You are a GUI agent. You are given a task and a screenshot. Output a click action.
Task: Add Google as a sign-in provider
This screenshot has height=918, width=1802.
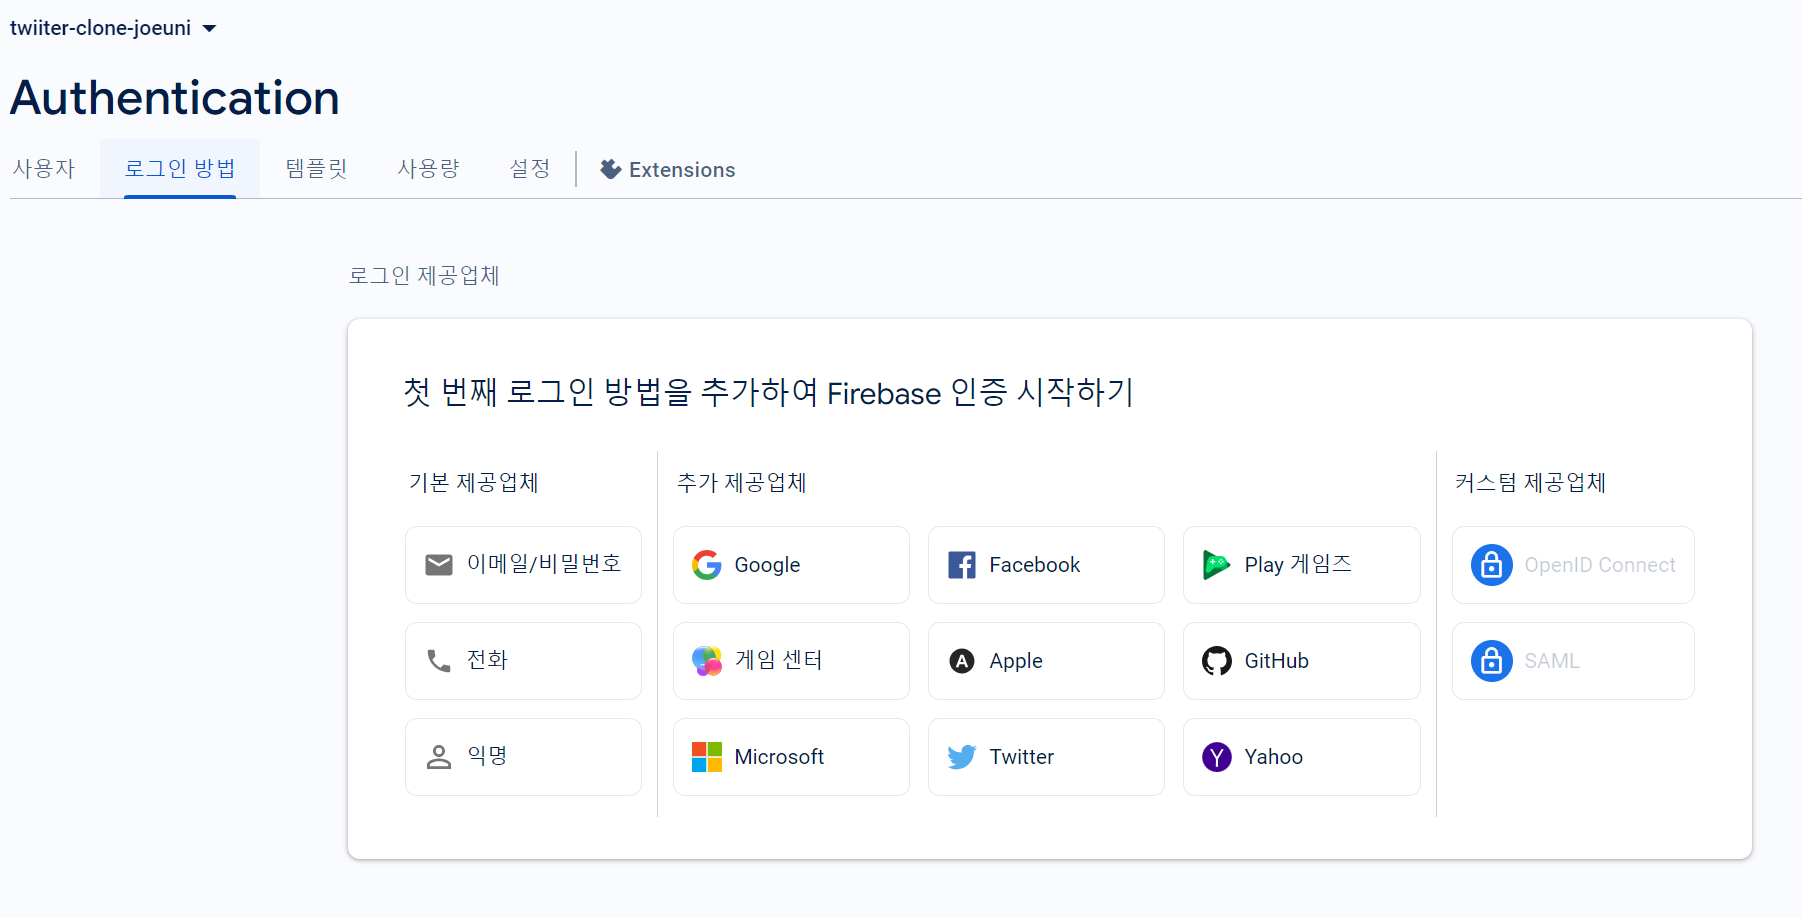tap(791, 565)
